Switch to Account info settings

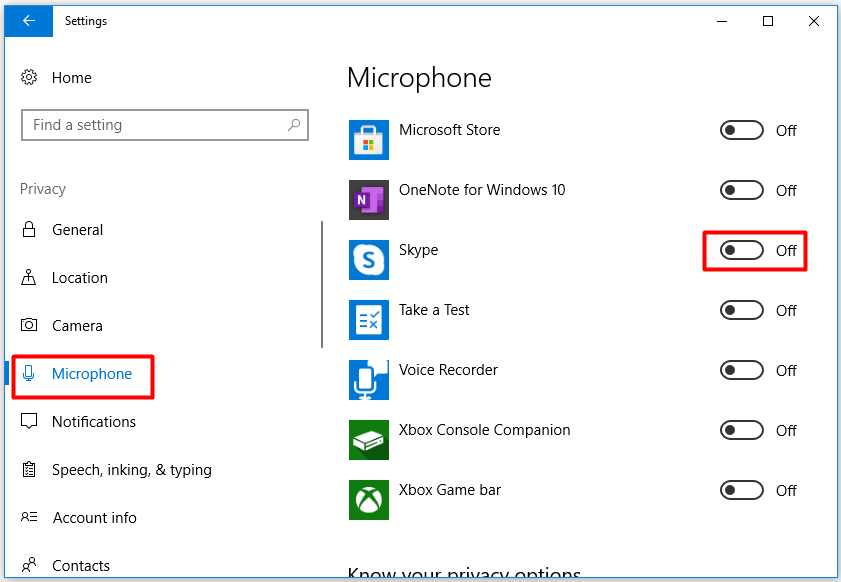[94, 517]
